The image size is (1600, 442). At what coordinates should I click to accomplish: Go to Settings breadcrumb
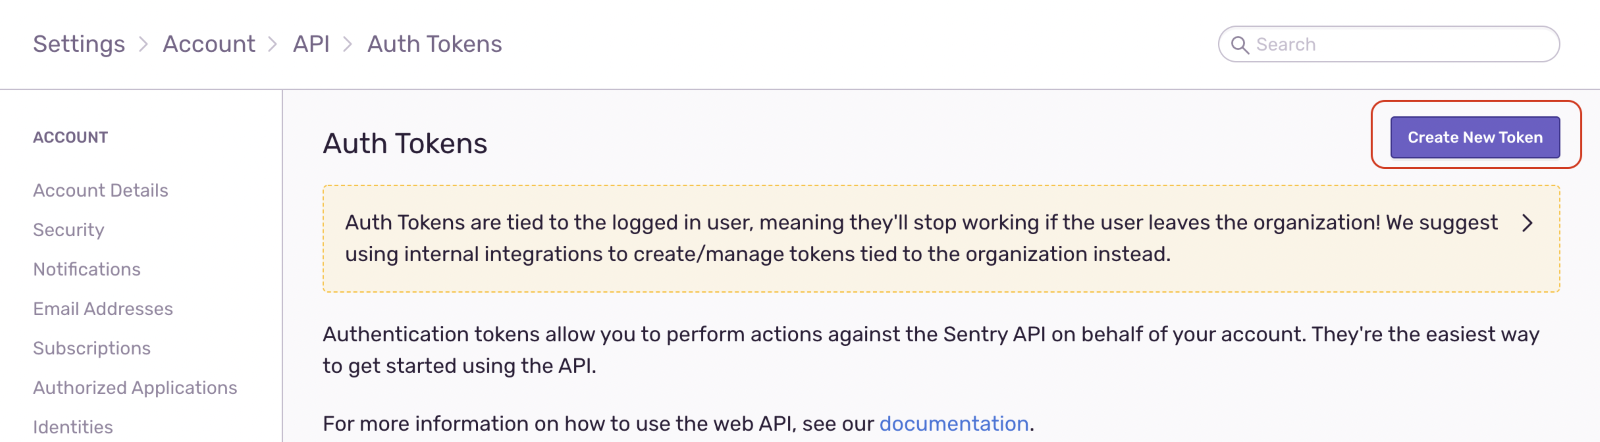(x=79, y=44)
